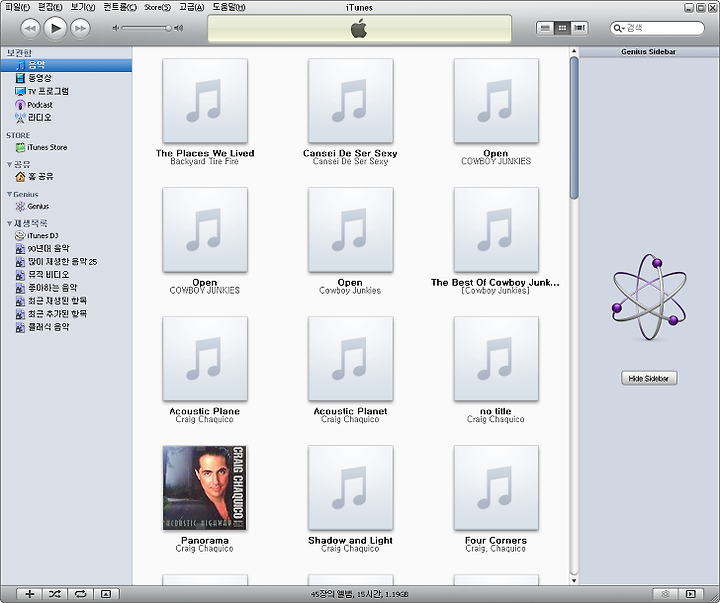
Task: Switch to list view
Action: (545, 28)
